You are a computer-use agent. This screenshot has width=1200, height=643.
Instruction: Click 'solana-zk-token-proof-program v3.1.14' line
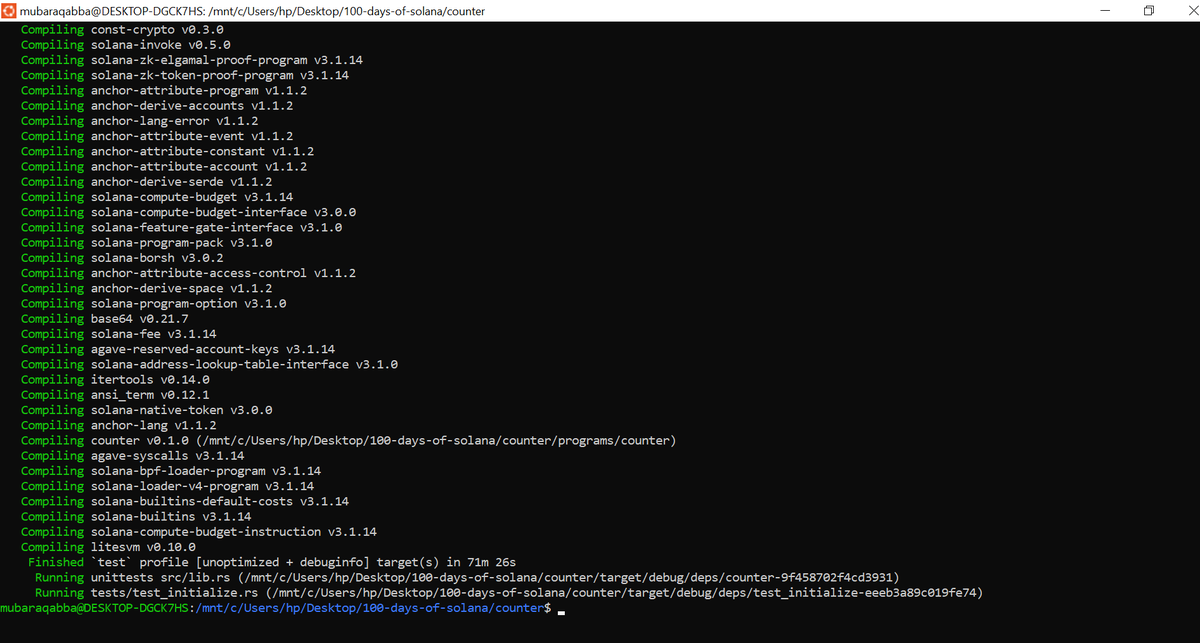tap(185, 75)
